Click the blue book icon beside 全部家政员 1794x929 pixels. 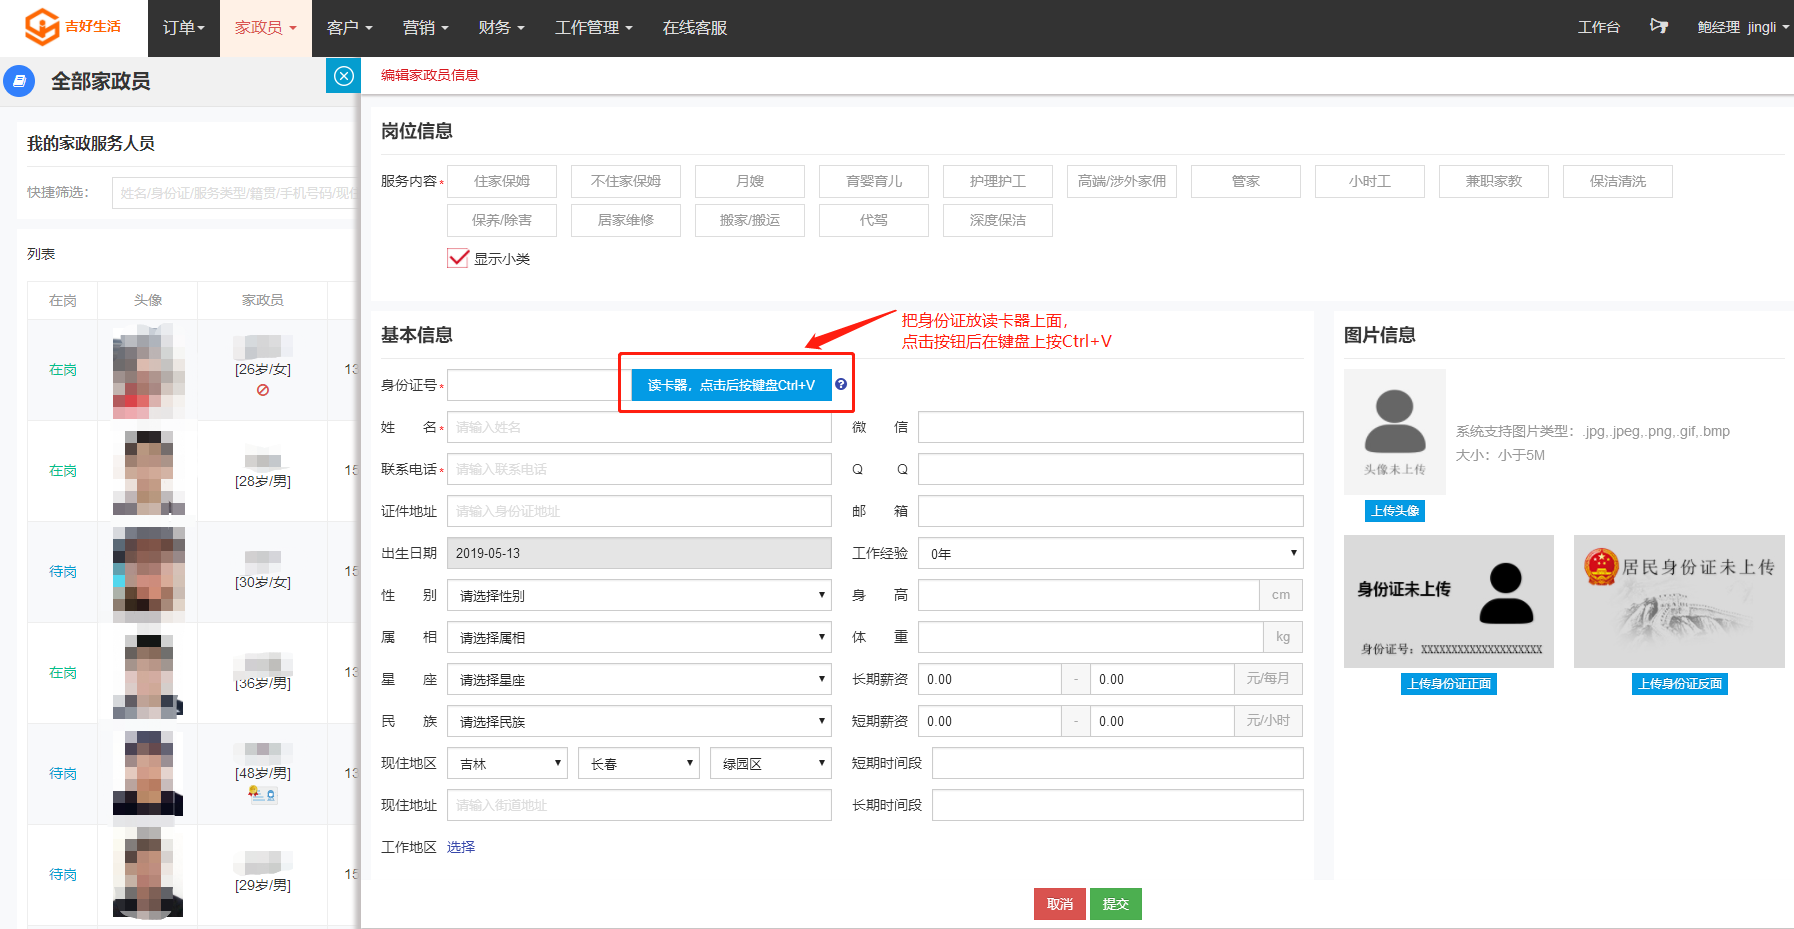19,81
